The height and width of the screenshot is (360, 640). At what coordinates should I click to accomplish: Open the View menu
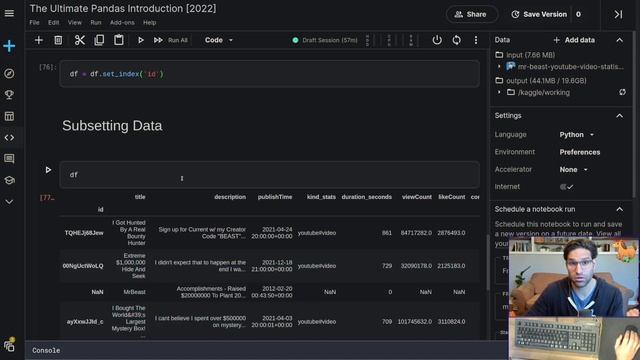75,22
